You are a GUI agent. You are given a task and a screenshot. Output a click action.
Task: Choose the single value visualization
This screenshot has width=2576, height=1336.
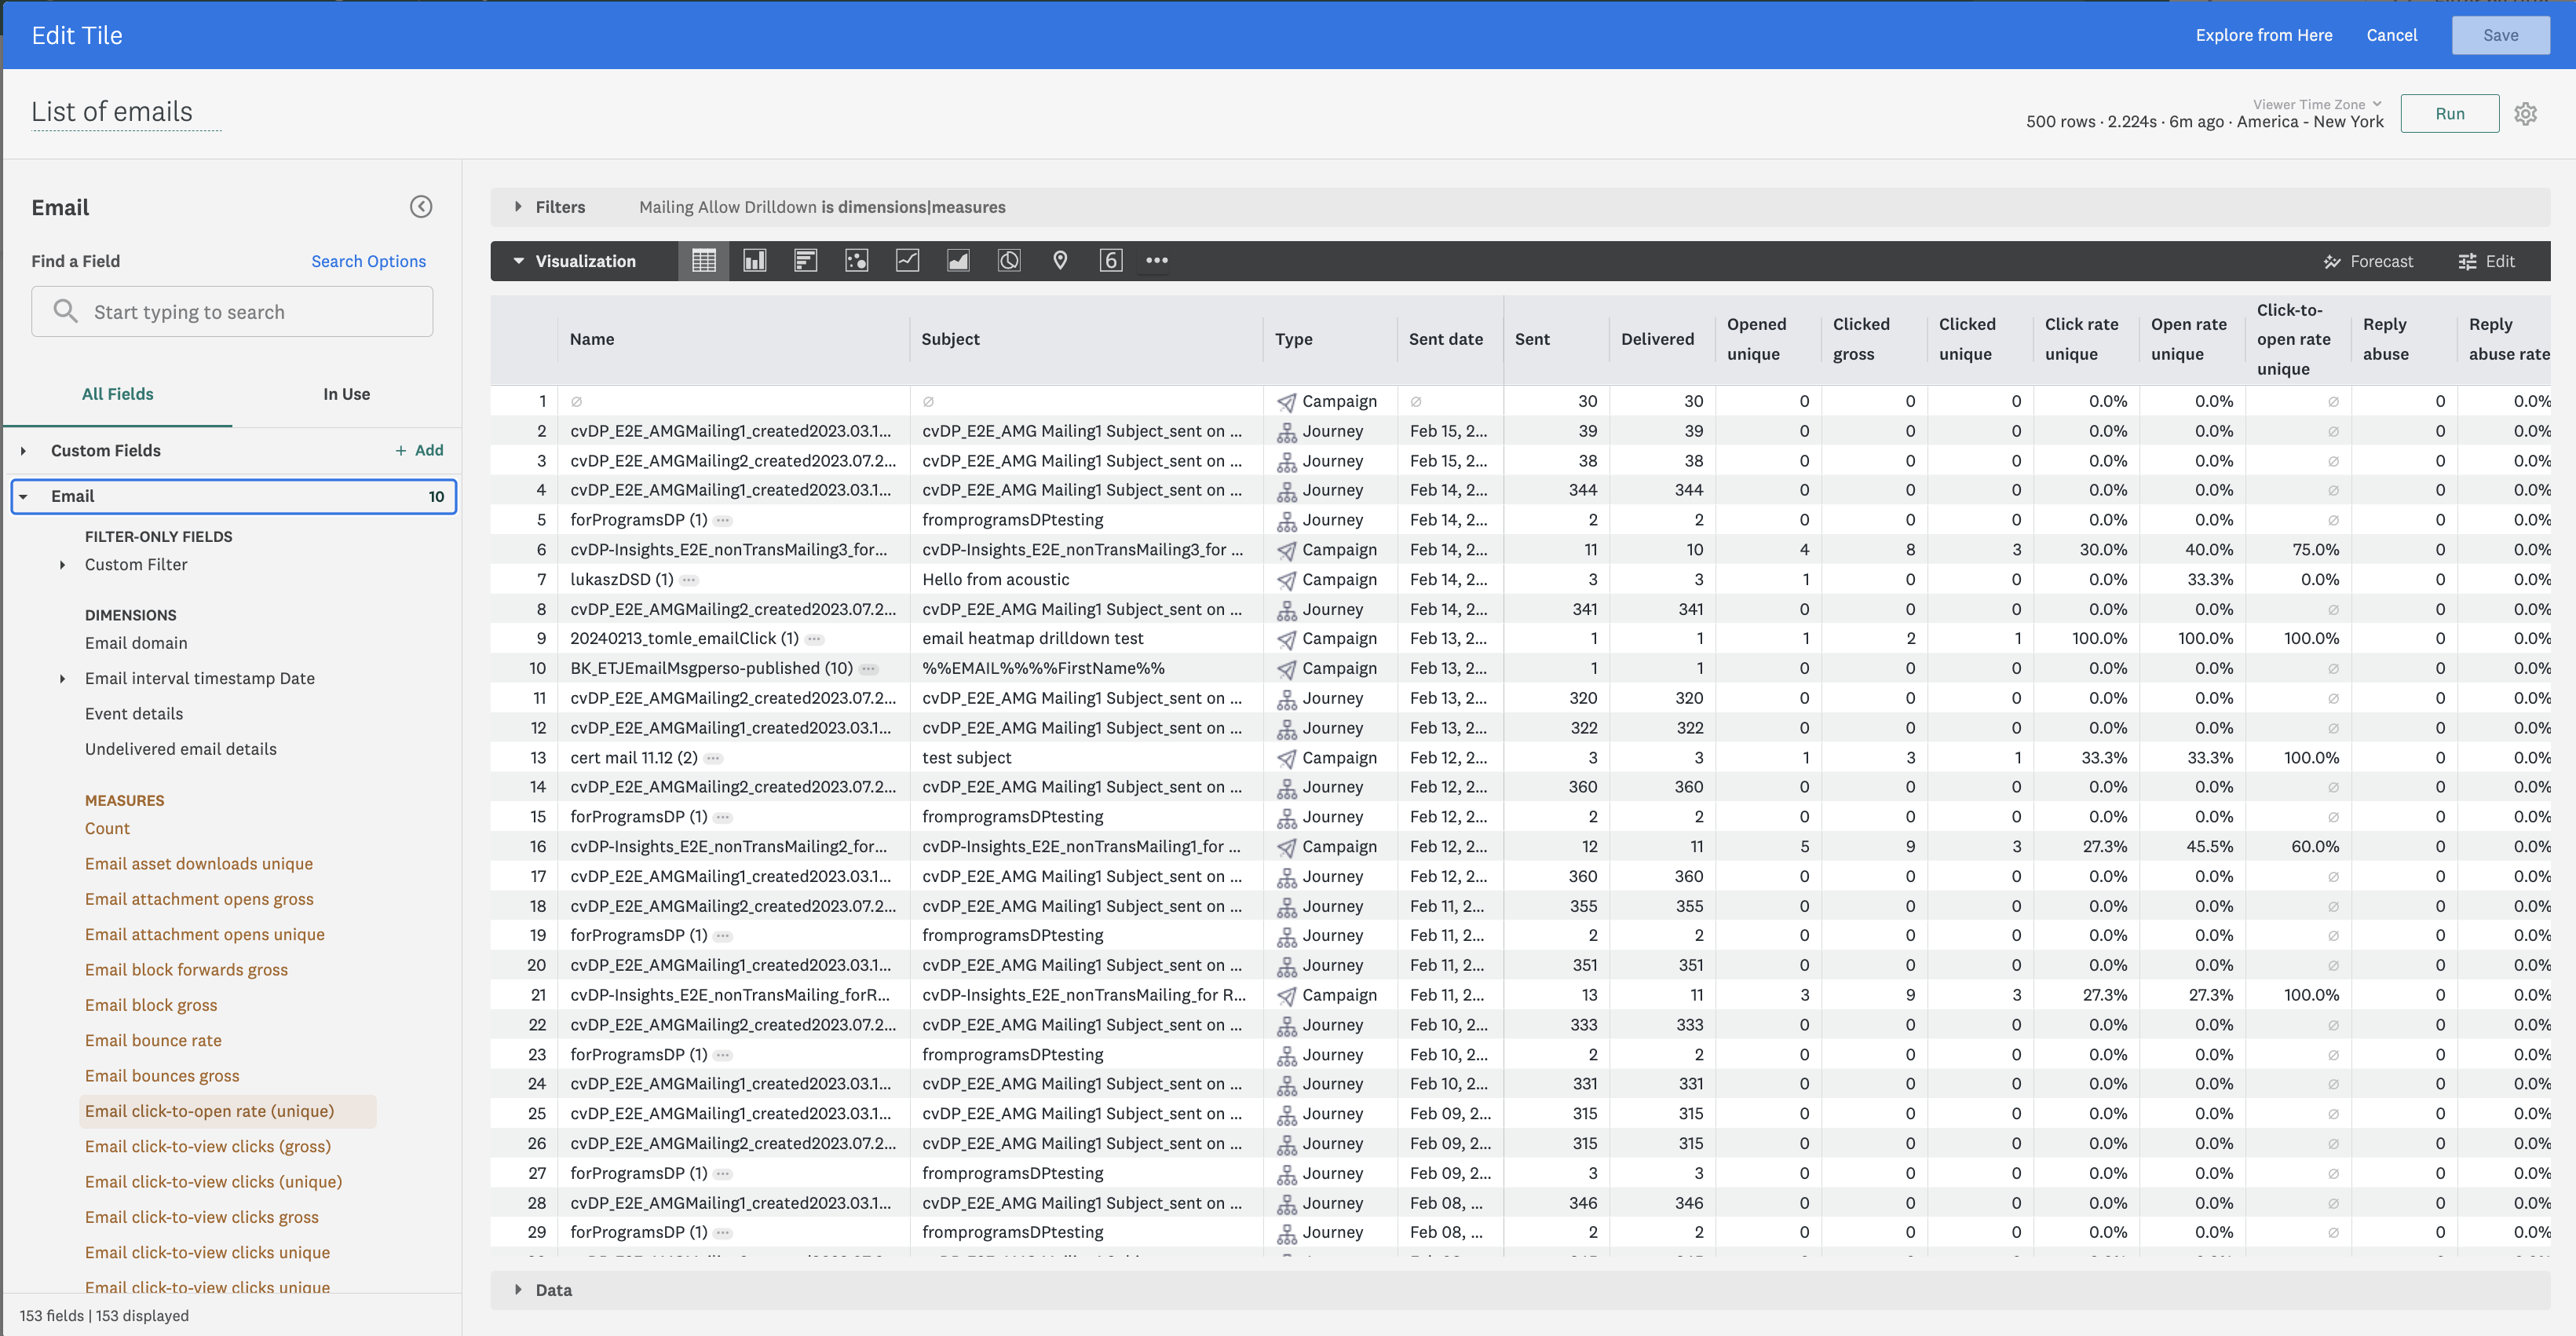tap(1110, 260)
